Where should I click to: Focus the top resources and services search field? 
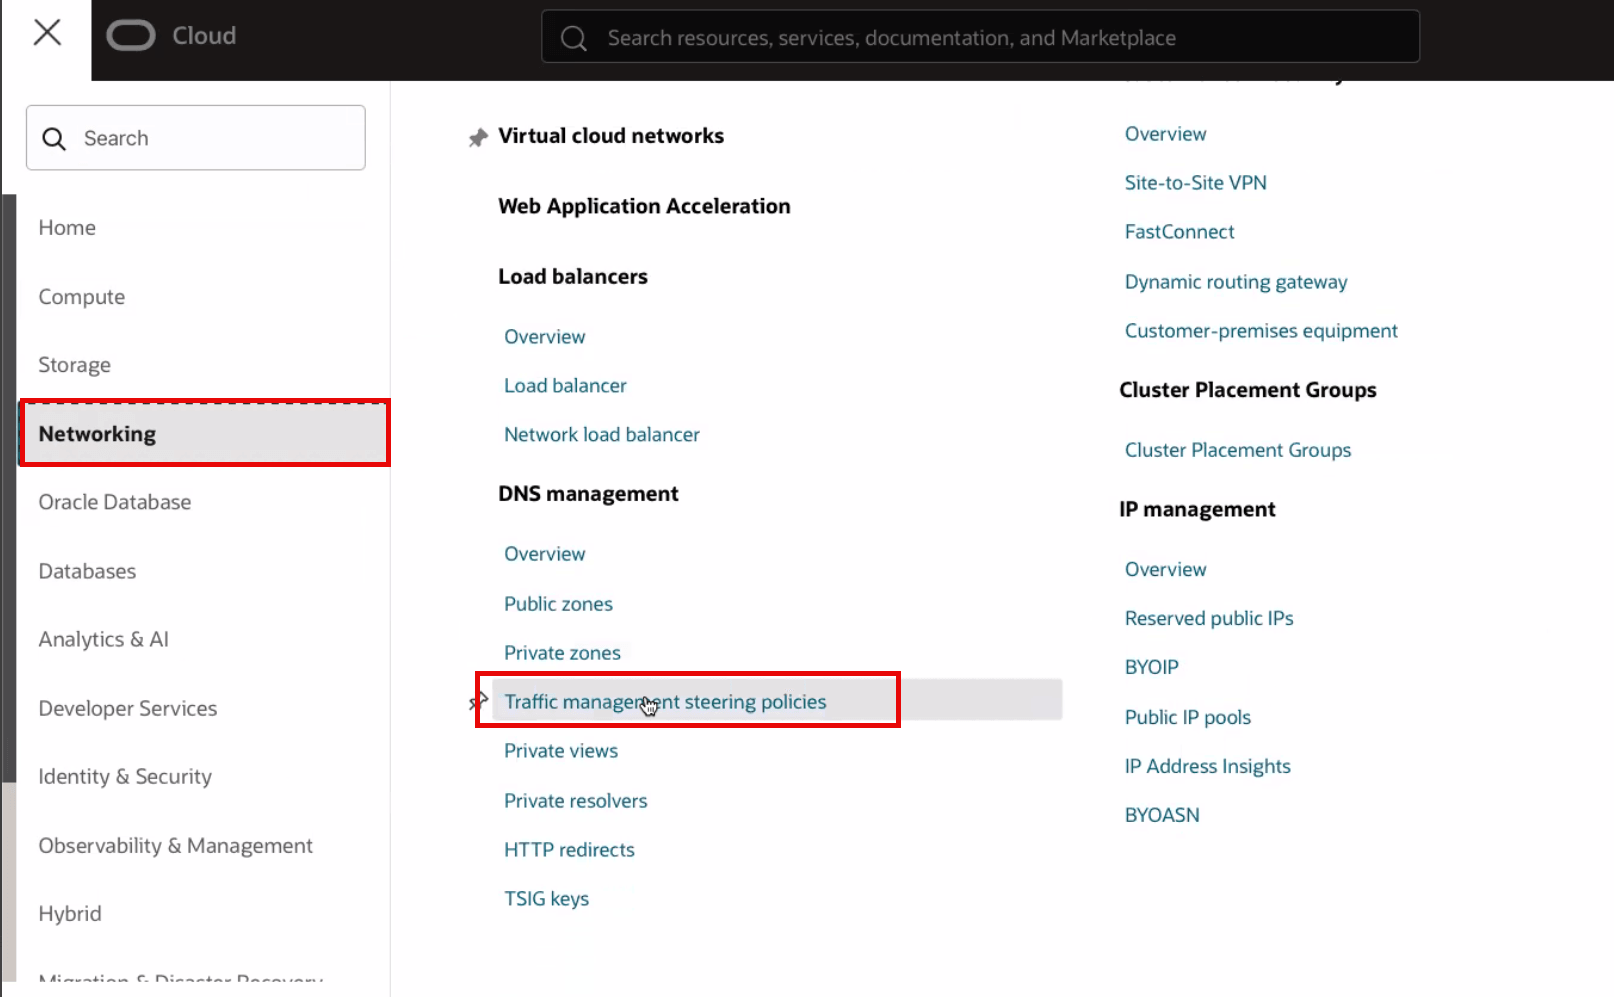click(x=980, y=37)
